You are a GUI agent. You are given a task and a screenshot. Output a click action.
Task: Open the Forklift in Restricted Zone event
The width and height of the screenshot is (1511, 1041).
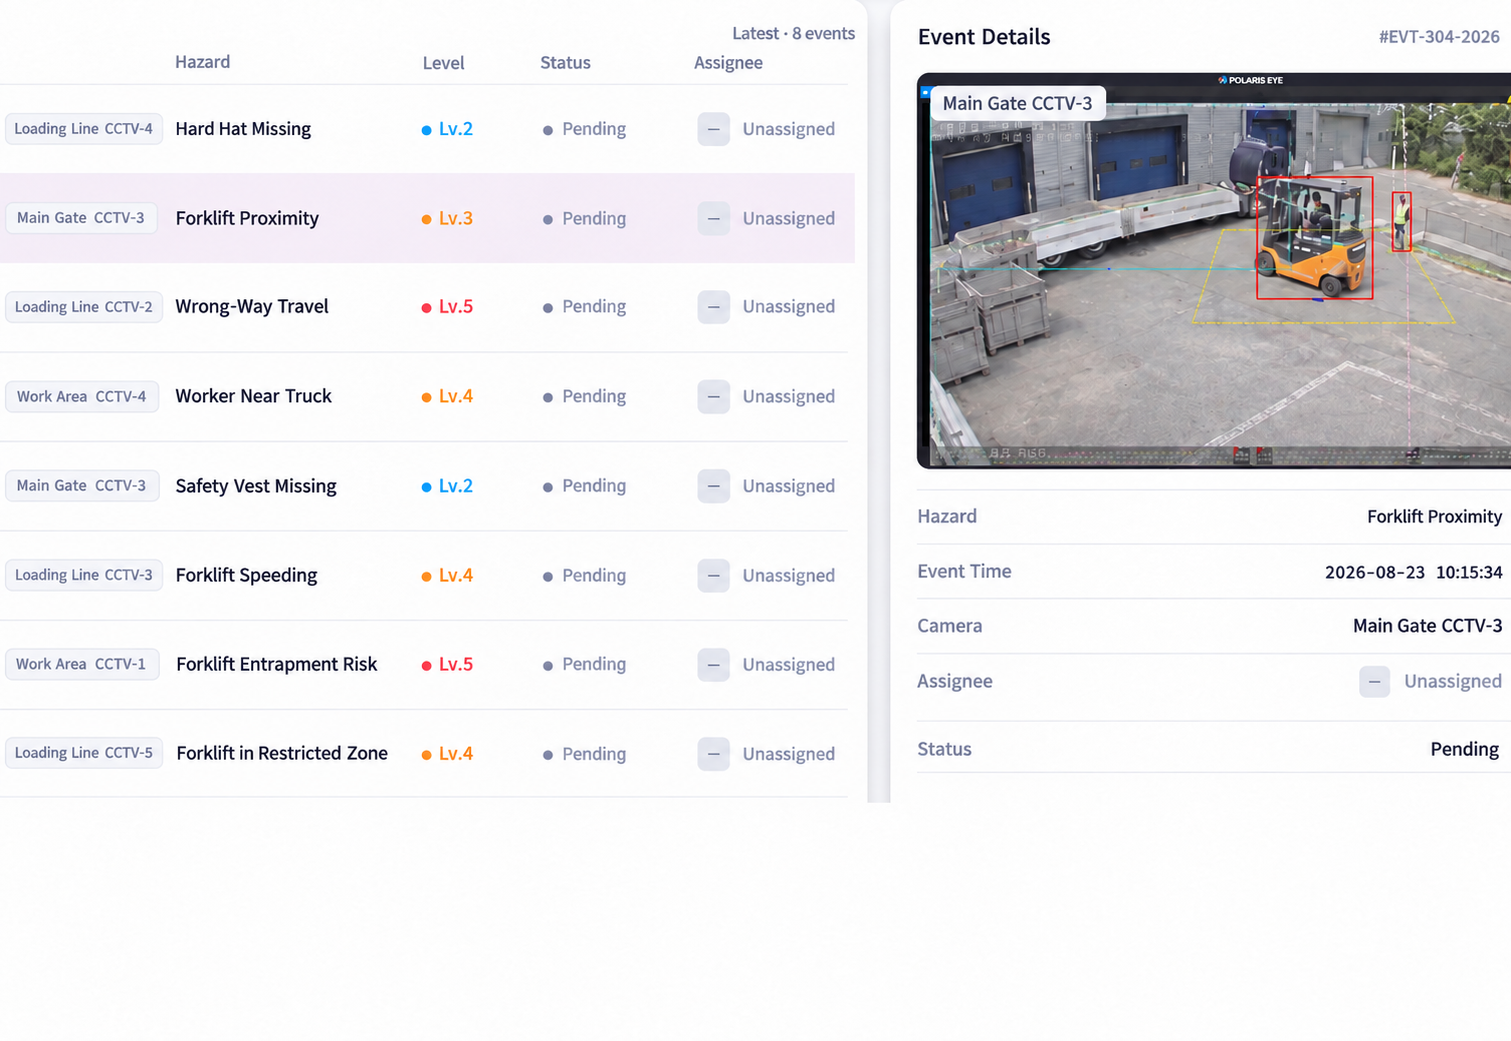coord(424,753)
